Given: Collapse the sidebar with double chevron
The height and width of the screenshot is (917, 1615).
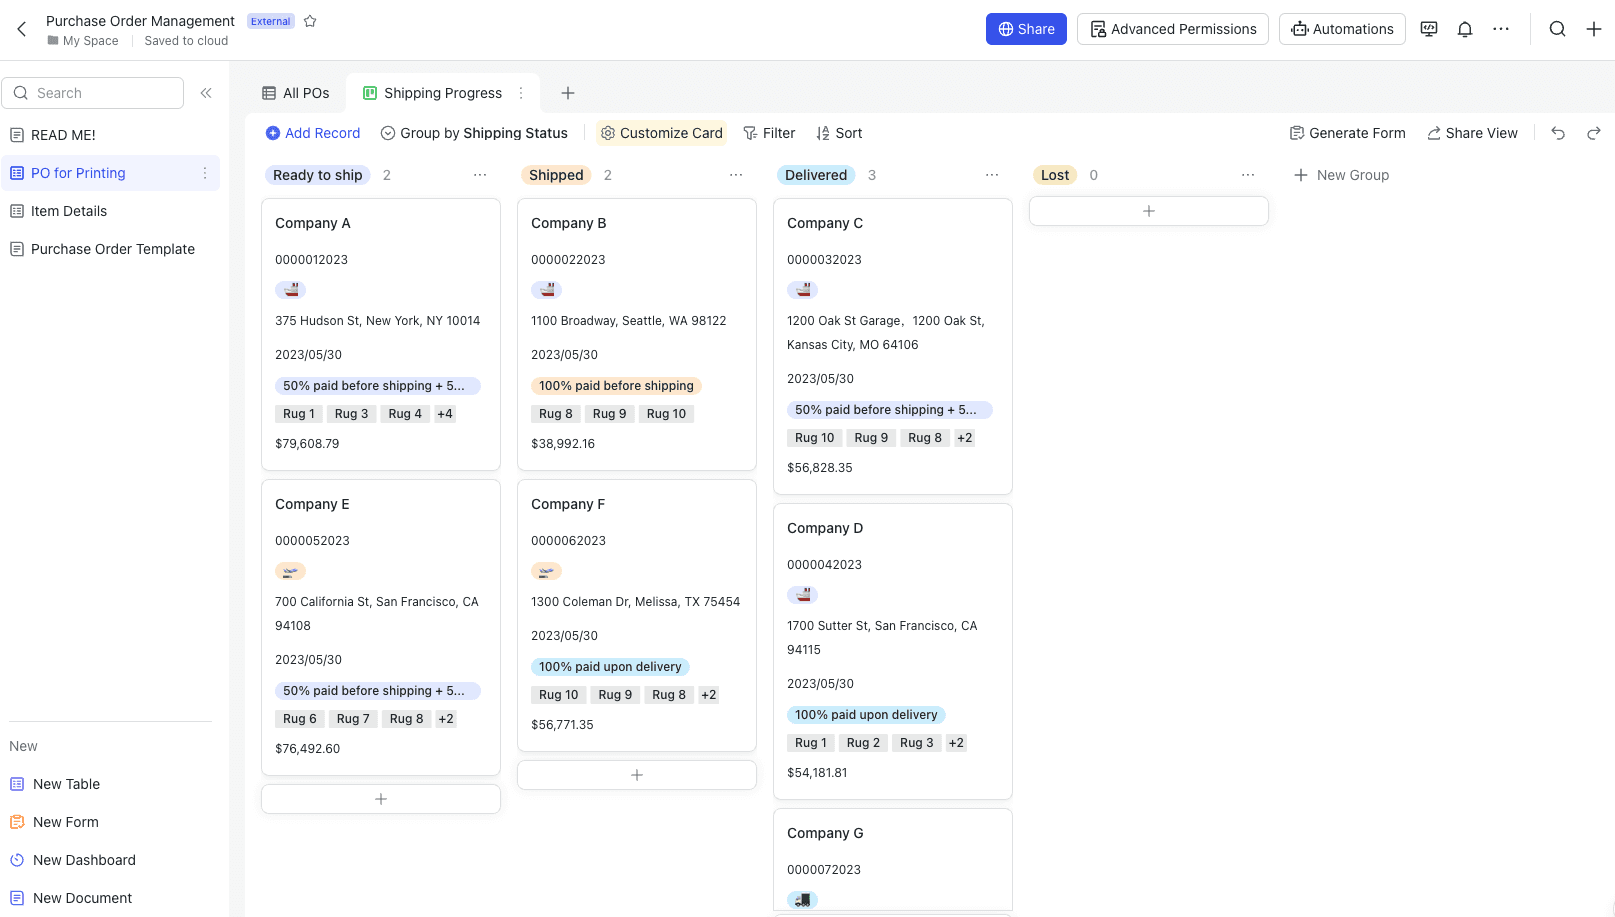Looking at the screenshot, I should pos(206,93).
